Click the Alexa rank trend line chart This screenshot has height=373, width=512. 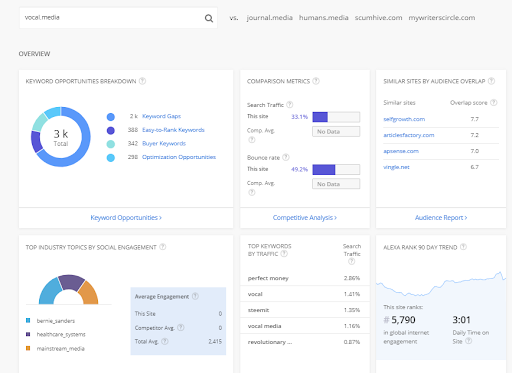(x=441, y=284)
